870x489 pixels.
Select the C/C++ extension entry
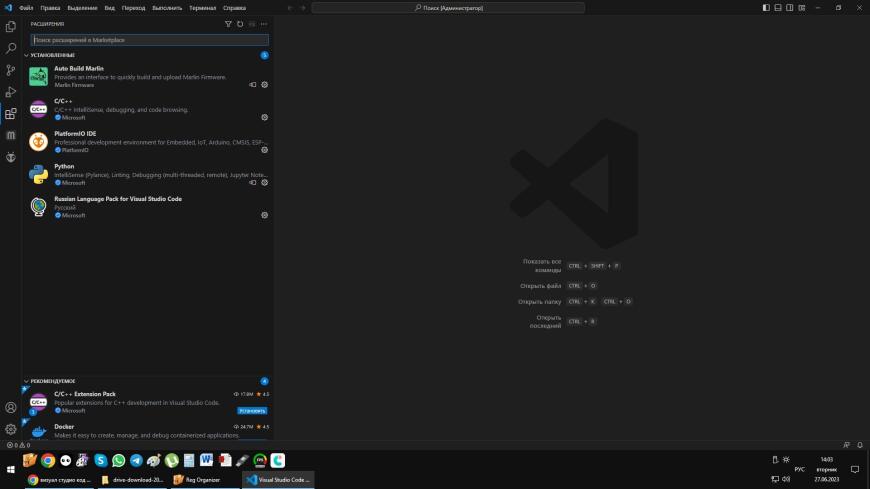(x=147, y=109)
